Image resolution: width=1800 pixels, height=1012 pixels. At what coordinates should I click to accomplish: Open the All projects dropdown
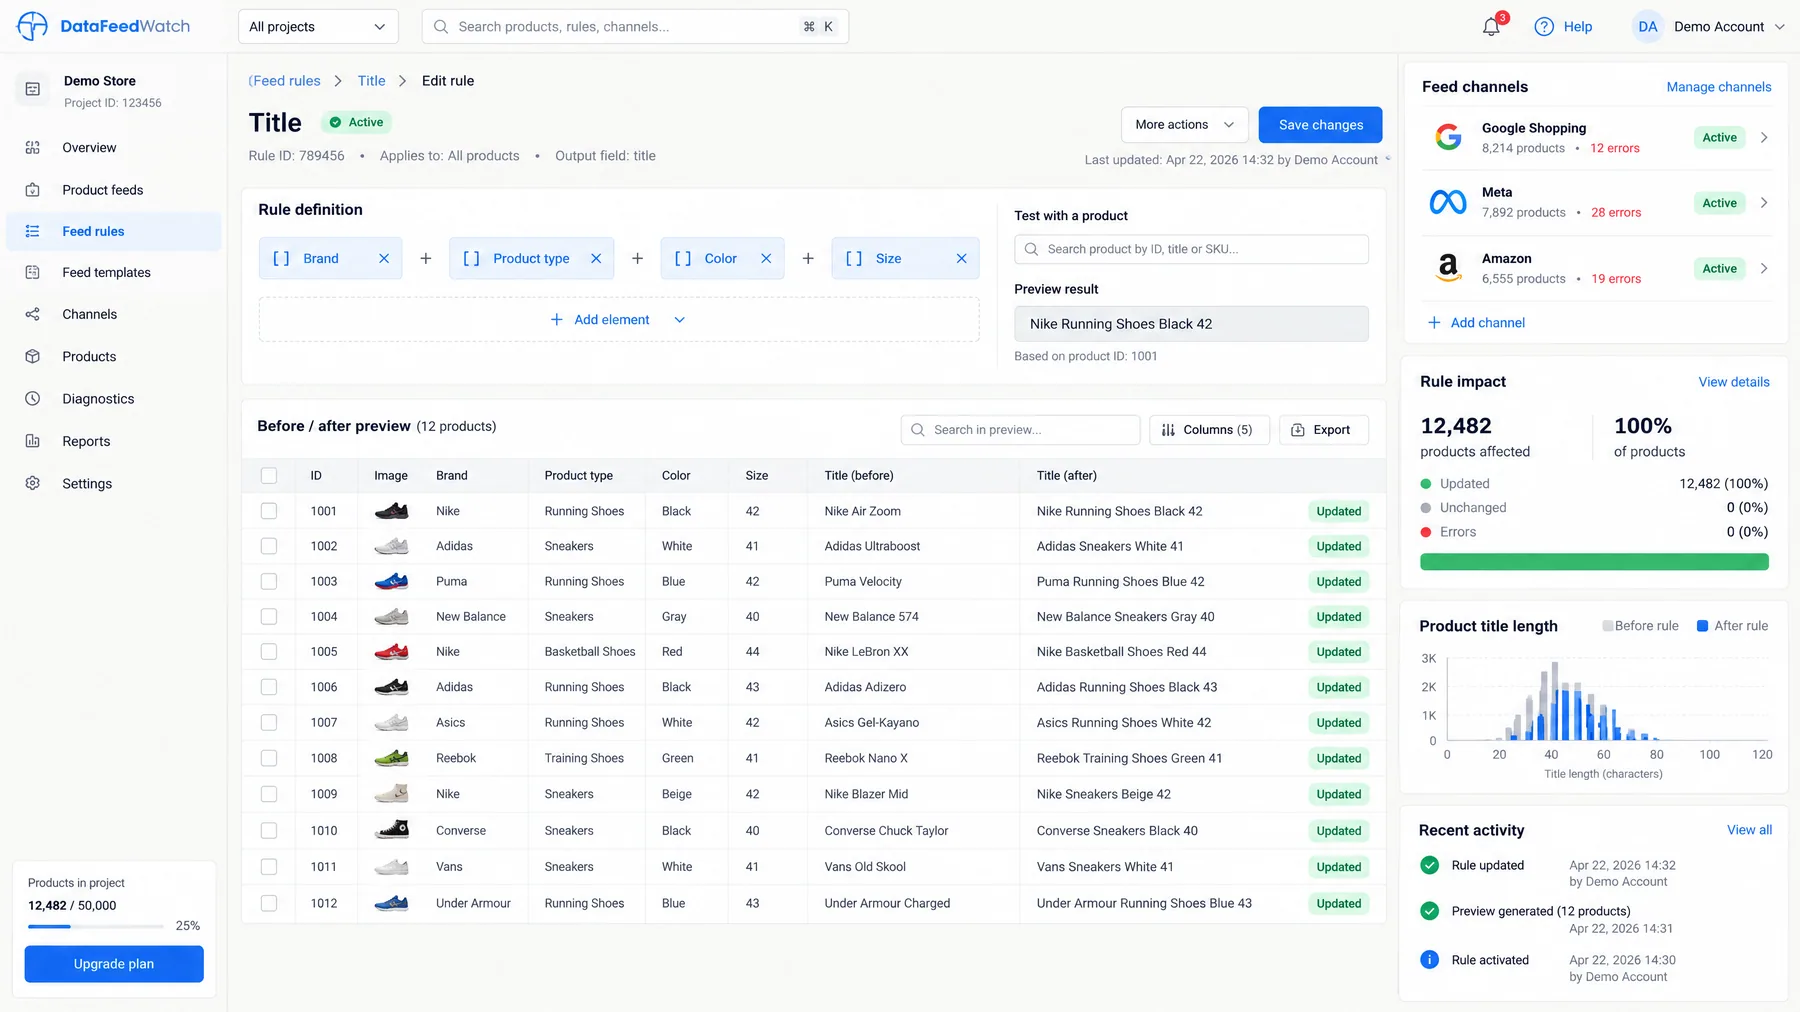click(318, 27)
